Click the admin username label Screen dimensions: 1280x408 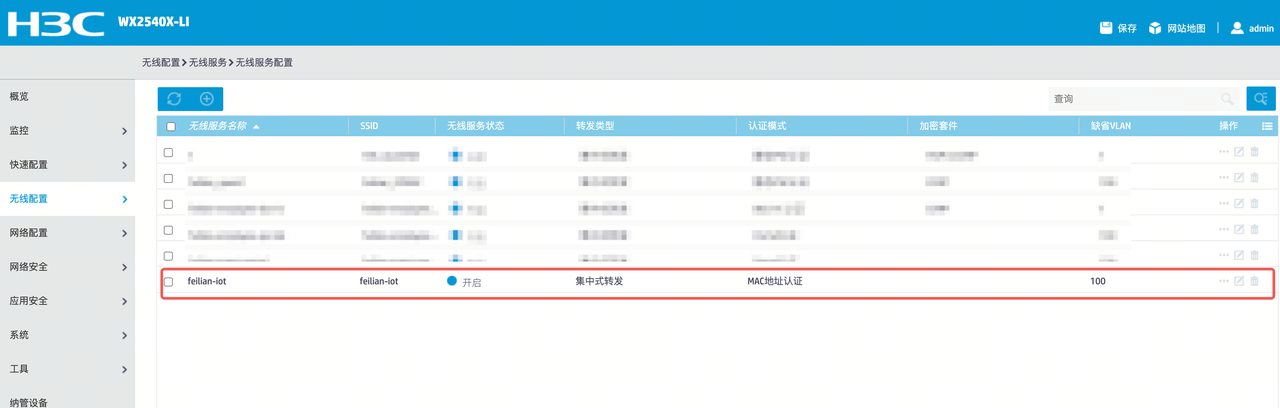1260,28
